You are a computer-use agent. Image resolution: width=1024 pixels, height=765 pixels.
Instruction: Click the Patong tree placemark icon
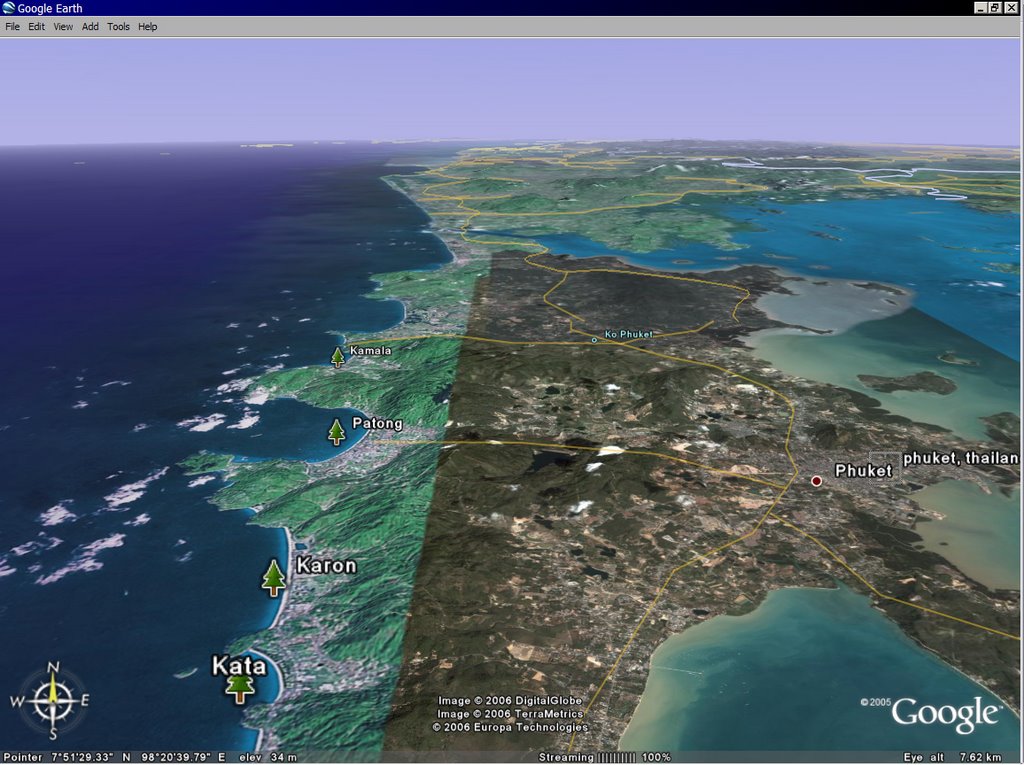336,432
